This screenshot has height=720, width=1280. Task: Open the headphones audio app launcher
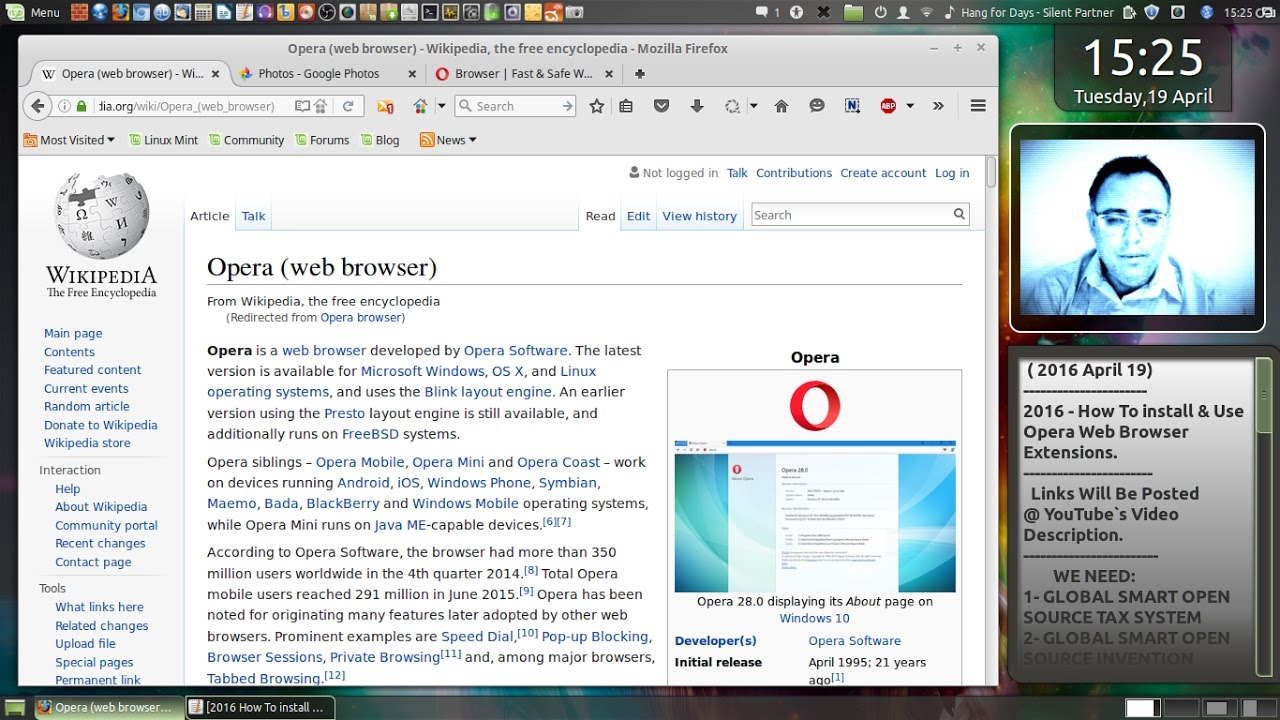[x=265, y=12]
